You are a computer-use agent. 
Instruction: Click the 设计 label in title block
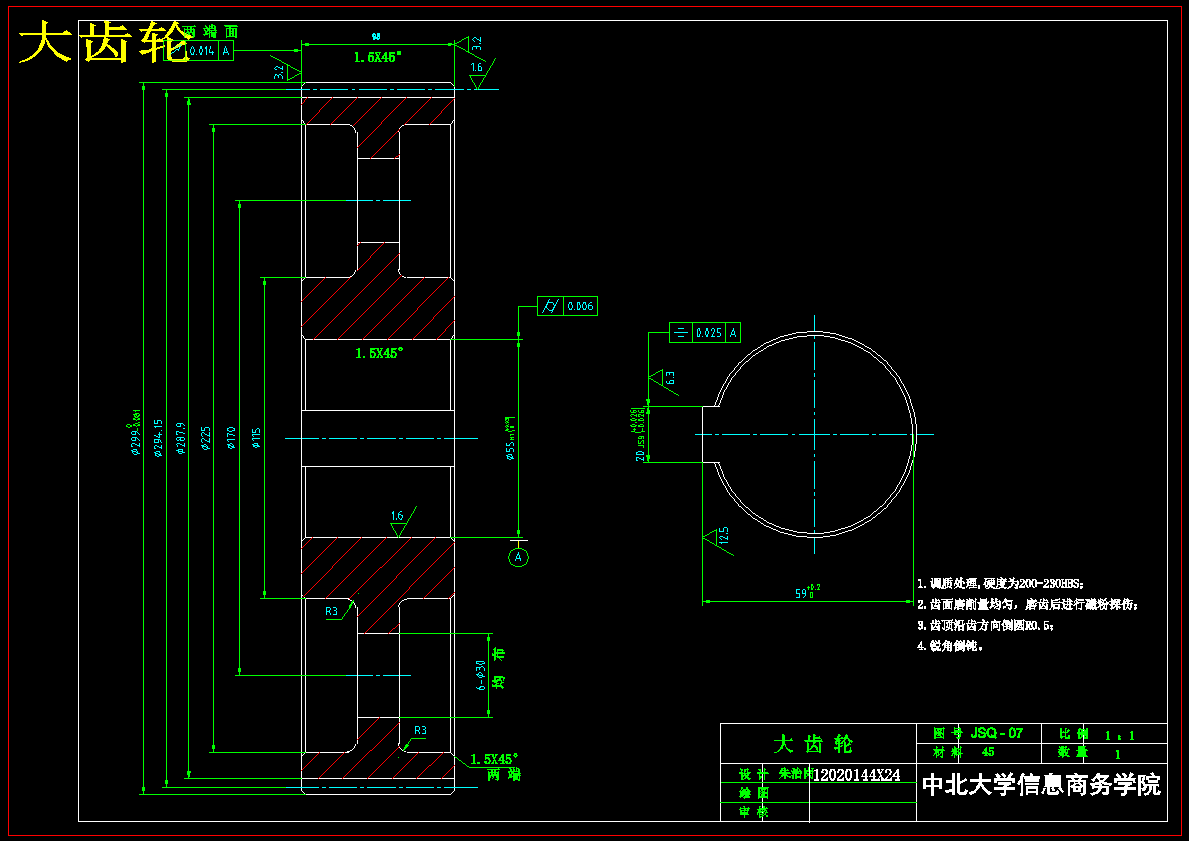click(754, 774)
